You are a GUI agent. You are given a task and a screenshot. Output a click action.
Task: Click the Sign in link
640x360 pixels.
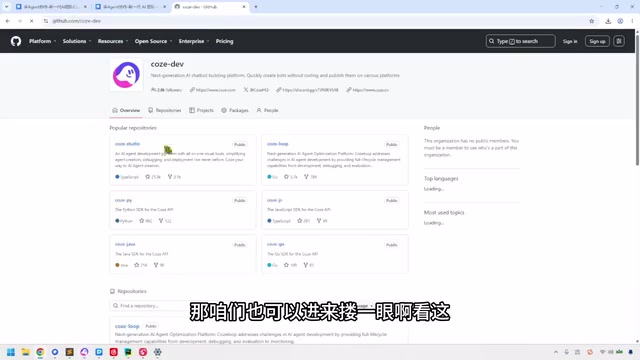(x=570, y=41)
